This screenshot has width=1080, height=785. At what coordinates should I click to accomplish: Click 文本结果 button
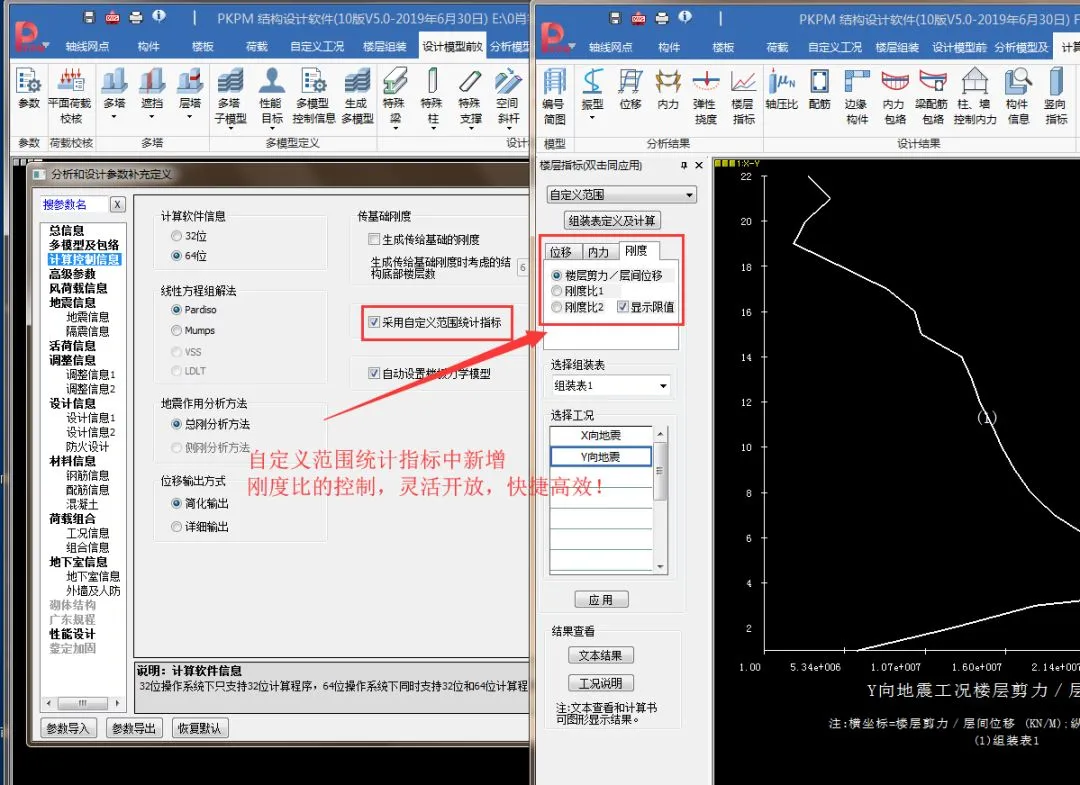(x=601, y=656)
